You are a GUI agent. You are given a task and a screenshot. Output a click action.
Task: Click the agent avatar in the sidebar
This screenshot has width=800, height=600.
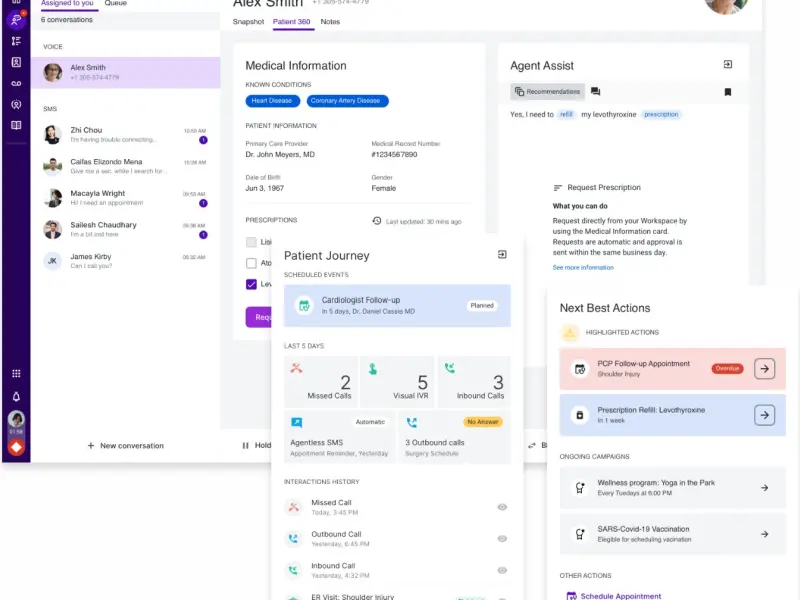[x=16, y=419]
